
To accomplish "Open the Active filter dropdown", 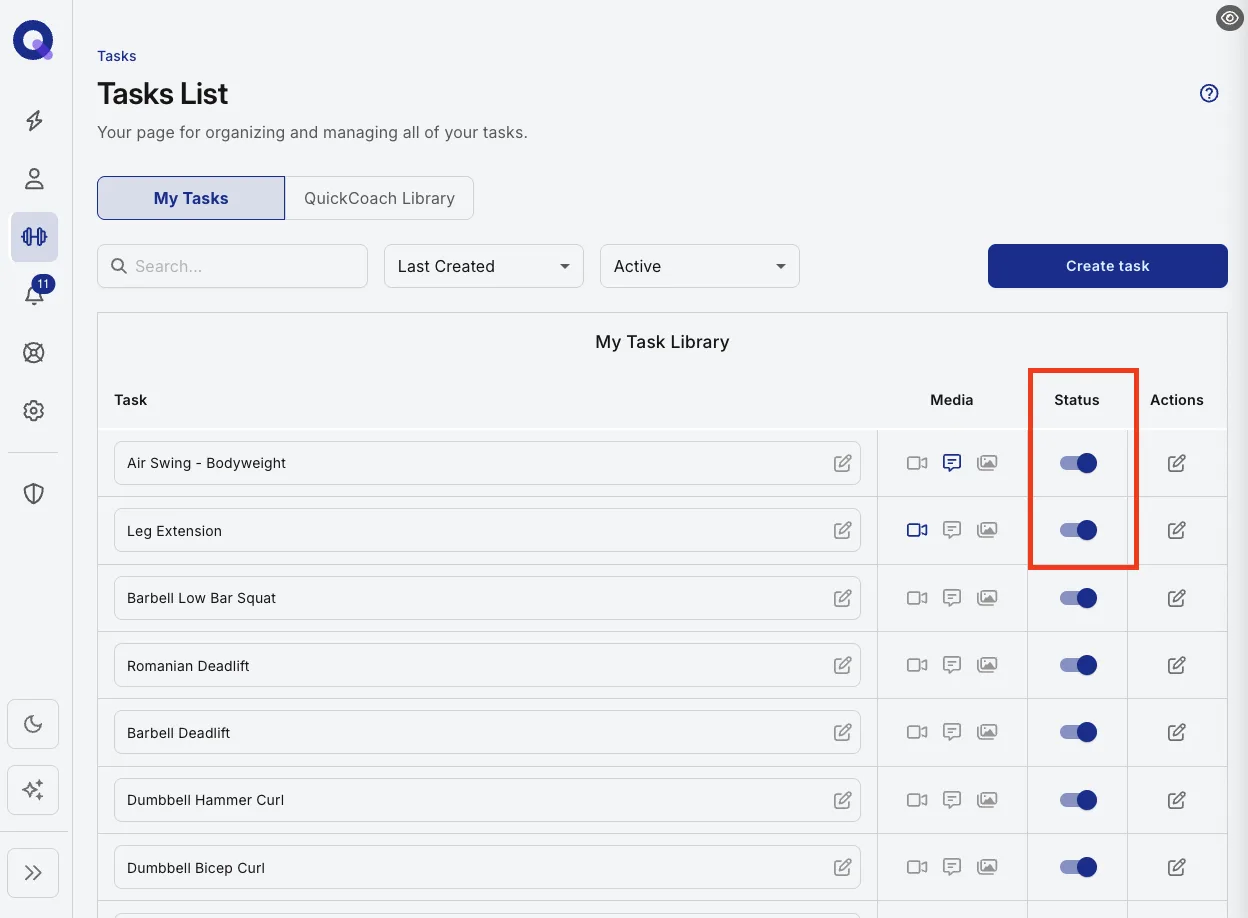I will [x=700, y=266].
